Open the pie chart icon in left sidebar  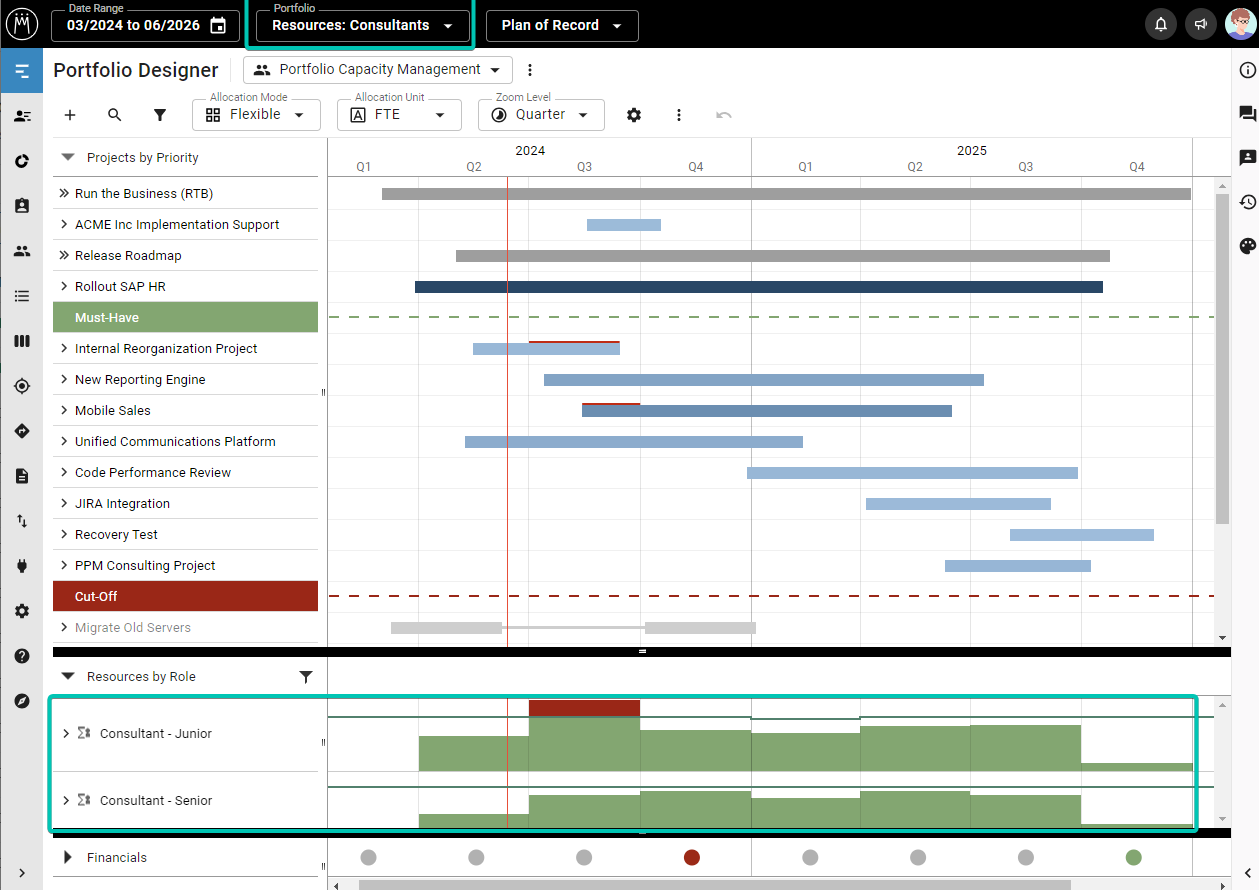coord(22,161)
